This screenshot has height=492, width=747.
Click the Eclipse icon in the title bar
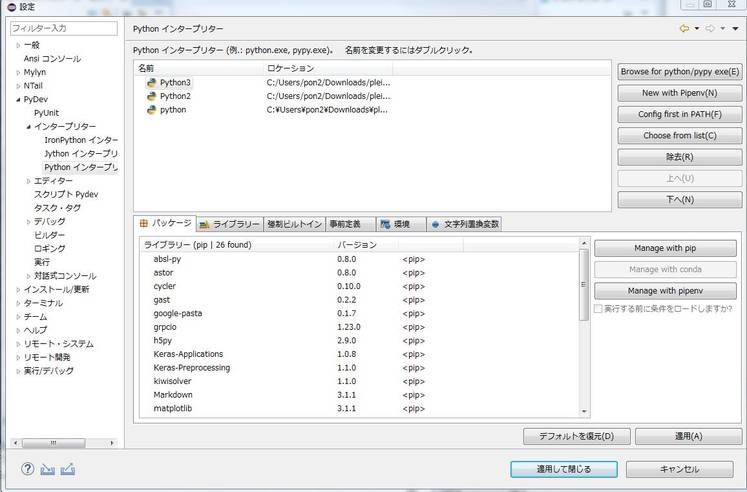12,7
